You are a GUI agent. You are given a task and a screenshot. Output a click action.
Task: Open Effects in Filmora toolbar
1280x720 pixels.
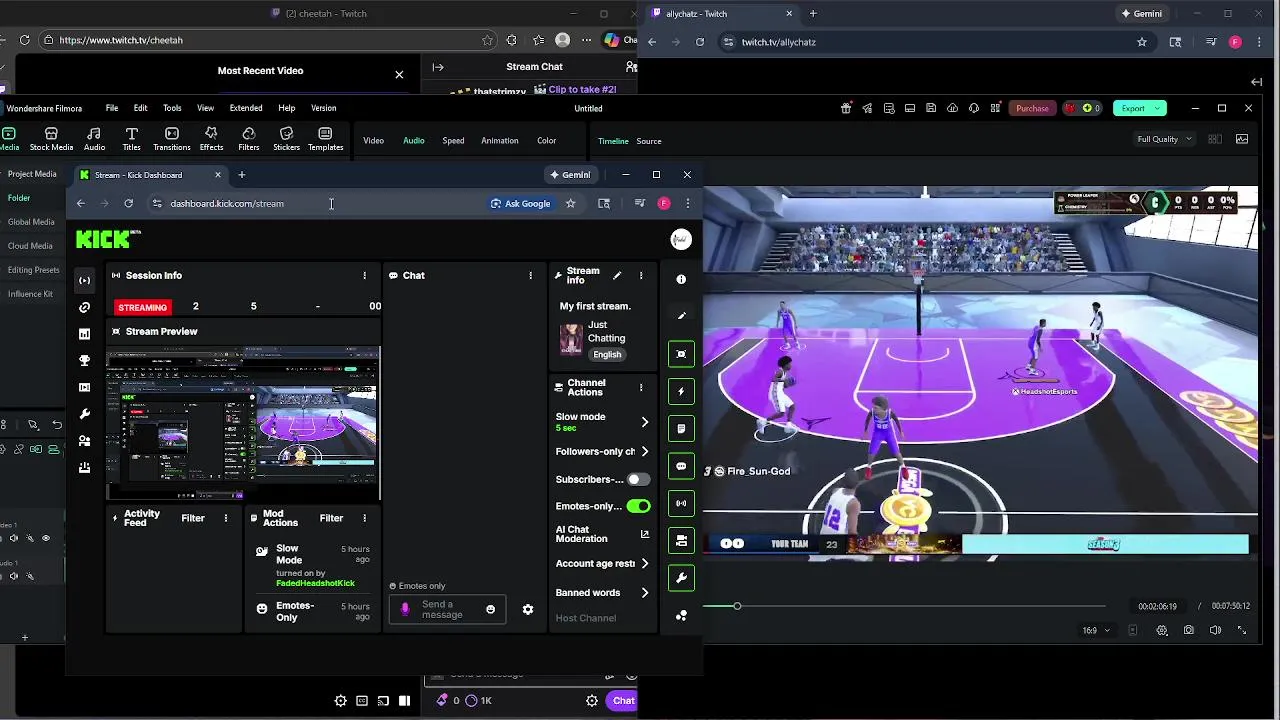[x=211, y=139]
